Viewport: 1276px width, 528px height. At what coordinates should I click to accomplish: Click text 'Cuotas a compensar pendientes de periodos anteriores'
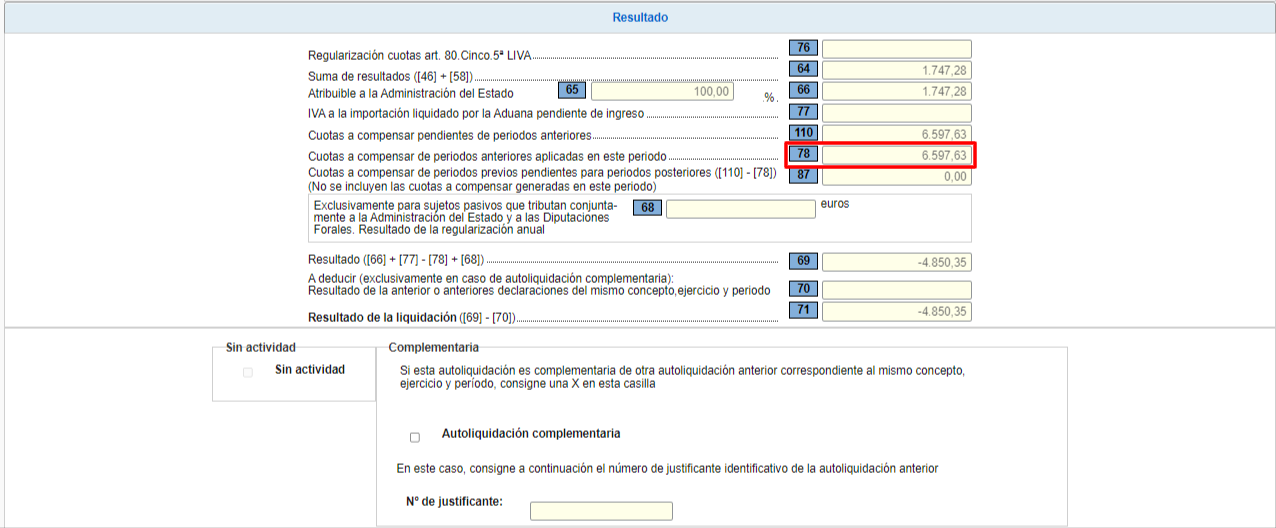click(450, 135)
